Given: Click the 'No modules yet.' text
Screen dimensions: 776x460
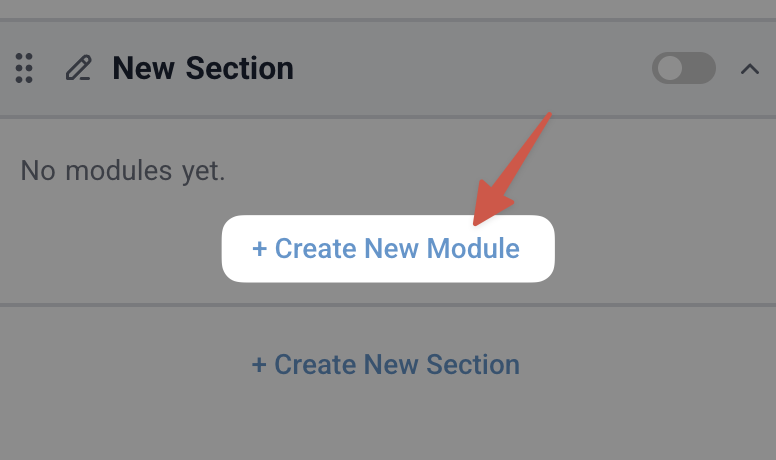Looking at the screenshot, I should click(123, 171).
